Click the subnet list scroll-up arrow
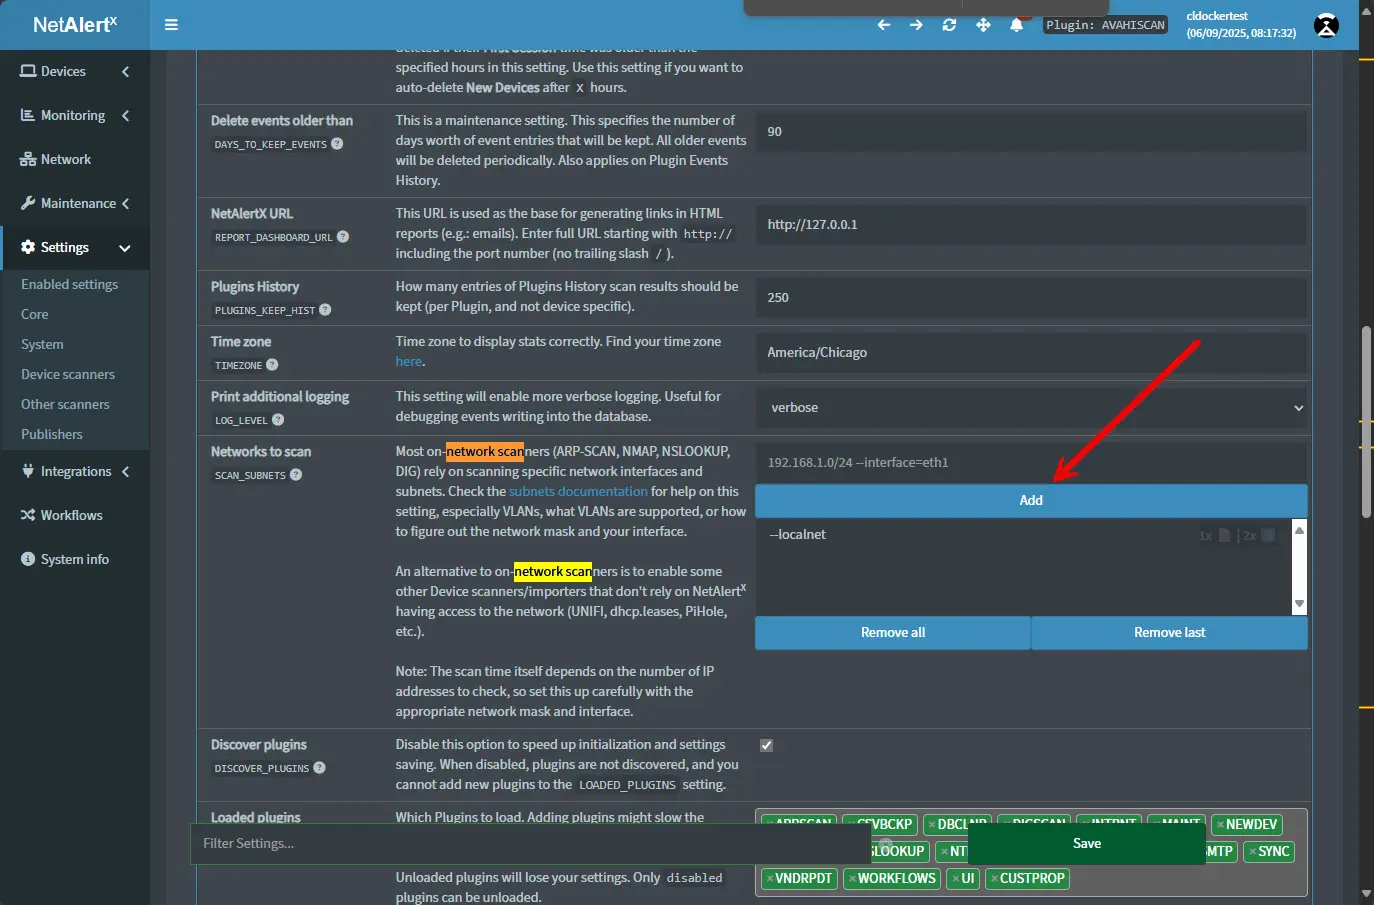Image resolution: width=1374 pixels, height=905 pixels. 1299,530
